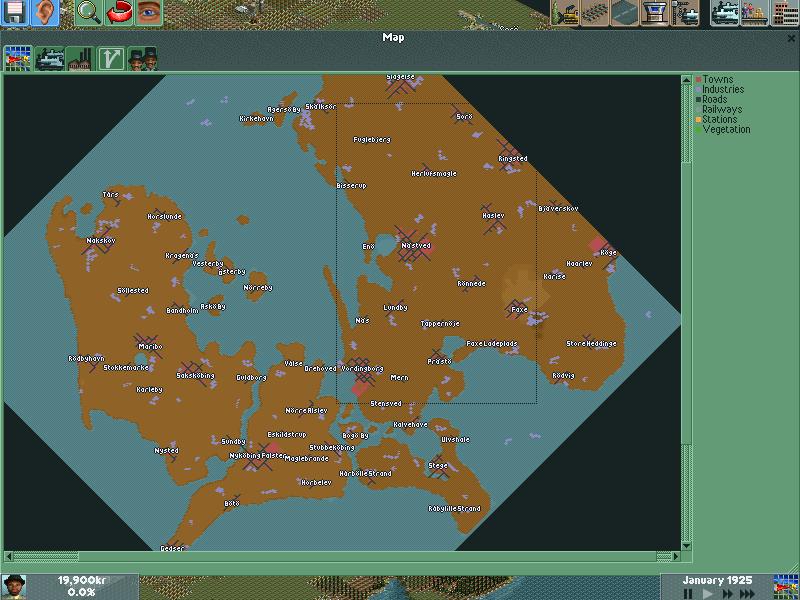Select the magnifying glass zoom tool
This screenshot has height=600, width=800.
point(88,12)
